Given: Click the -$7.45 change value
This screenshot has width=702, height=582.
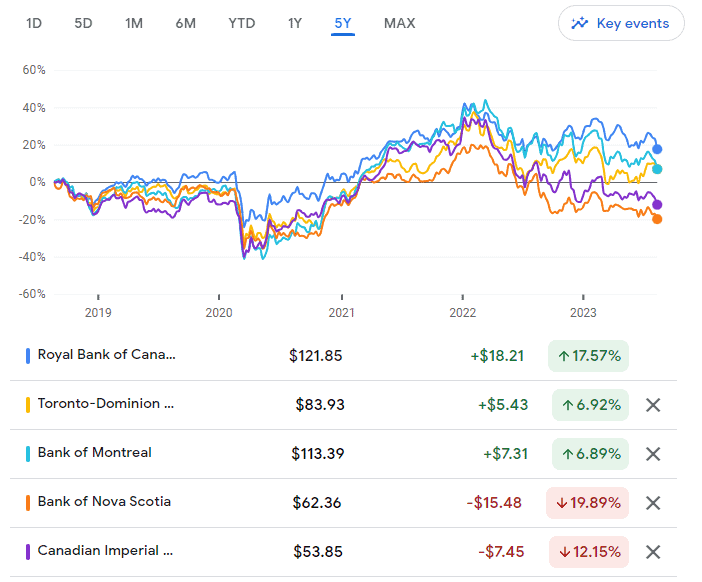Looking at the screenshot, I should (x=501, y=552).
